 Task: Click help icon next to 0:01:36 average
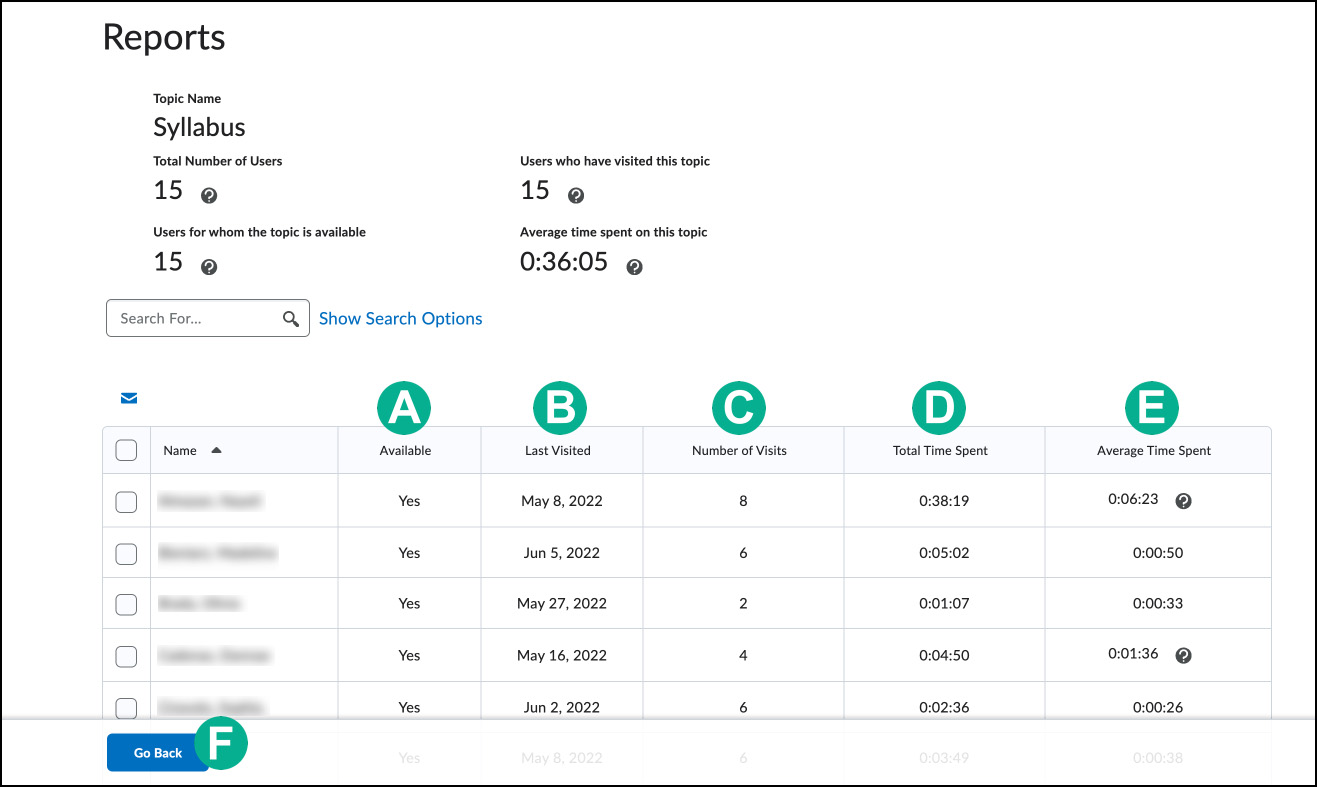click(x=1183, y=655)
